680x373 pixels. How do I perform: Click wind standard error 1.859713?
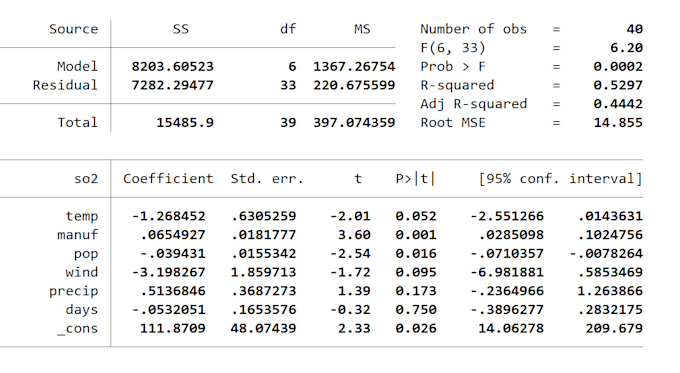click(264, 272)
